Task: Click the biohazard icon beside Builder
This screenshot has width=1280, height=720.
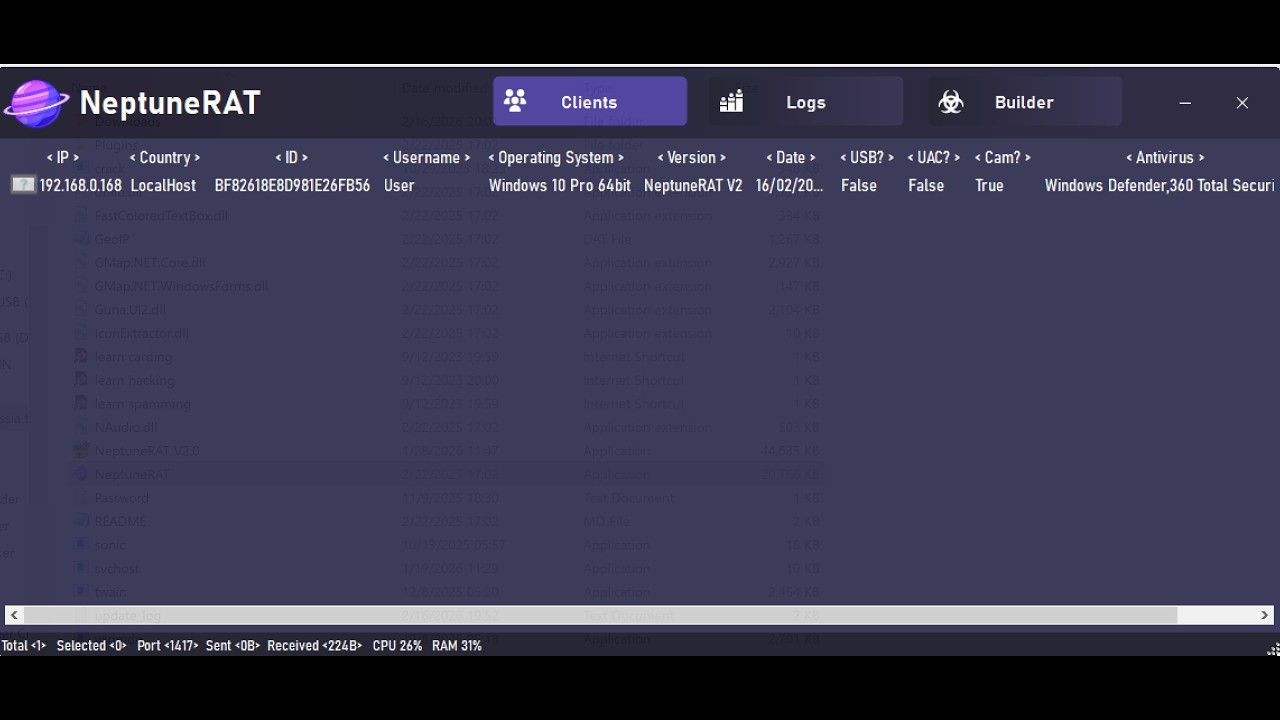Action: [x=951, y=101]
